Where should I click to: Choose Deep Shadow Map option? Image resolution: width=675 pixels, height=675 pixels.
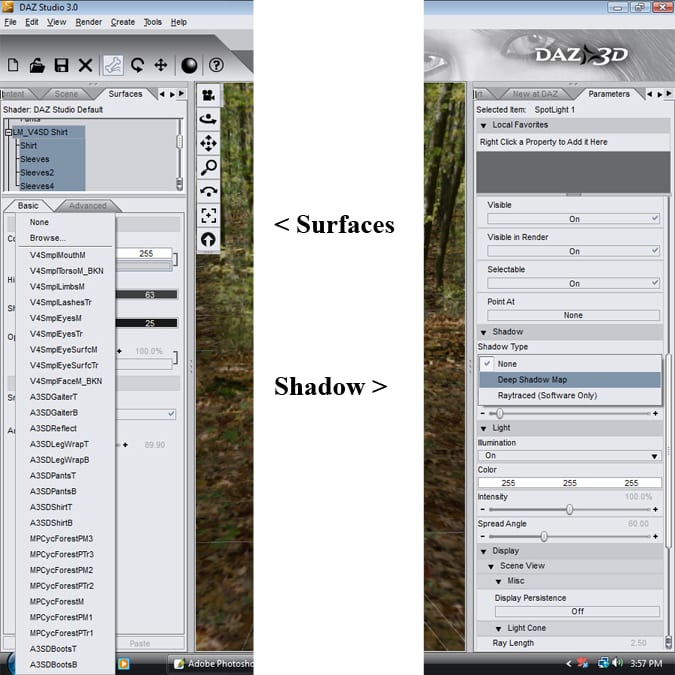(570, 380)
